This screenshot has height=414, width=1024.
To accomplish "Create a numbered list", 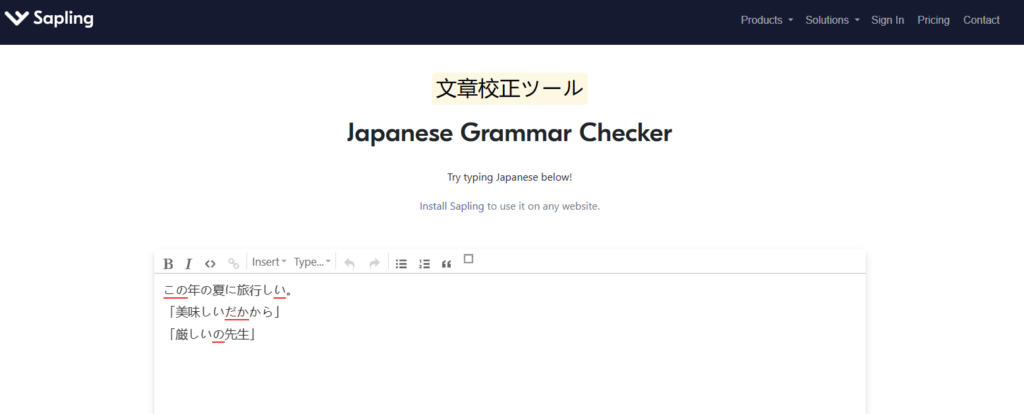I will pos(424,264).
